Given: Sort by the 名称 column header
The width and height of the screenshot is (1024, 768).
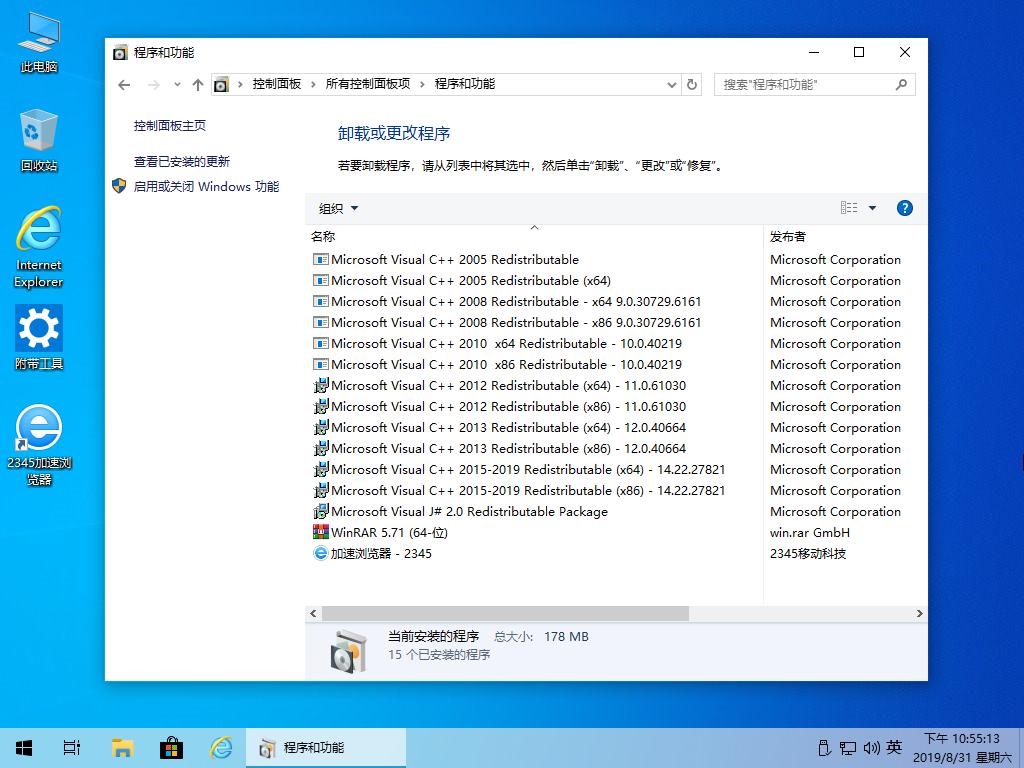Looking at the screenshot, I should click(534, 236).
